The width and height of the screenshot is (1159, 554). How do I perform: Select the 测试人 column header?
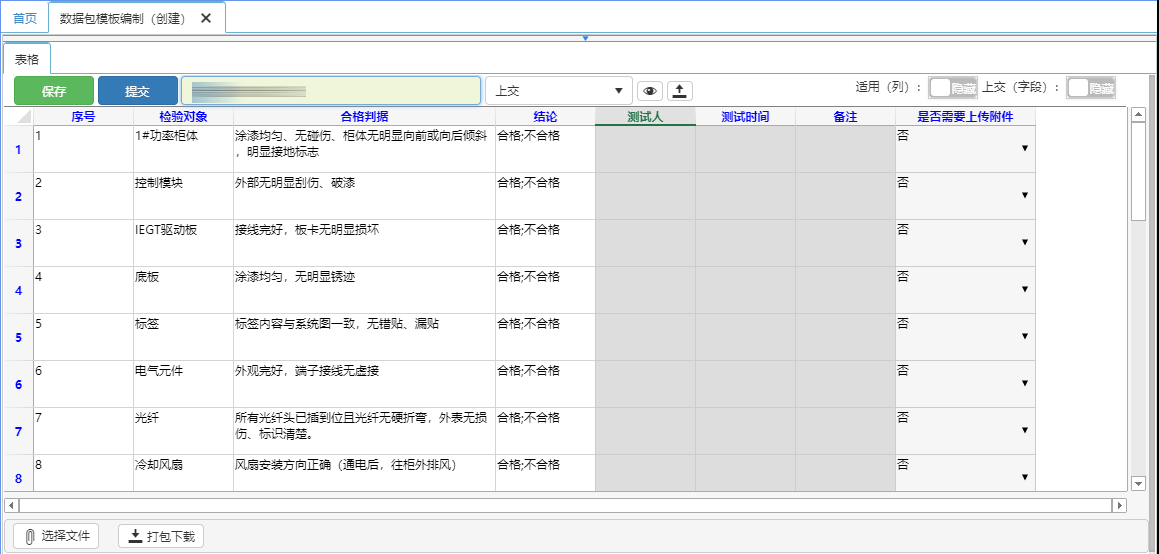(x=645, y=117)
